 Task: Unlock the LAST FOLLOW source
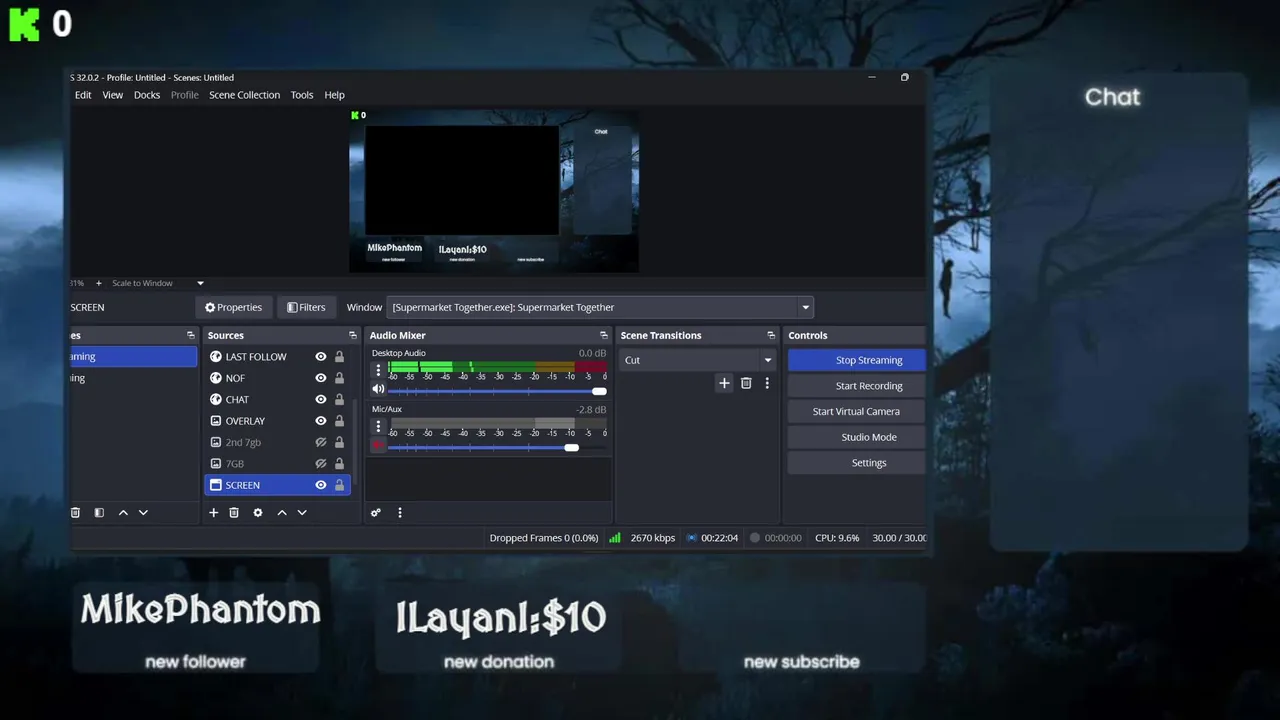coord(339,357)
